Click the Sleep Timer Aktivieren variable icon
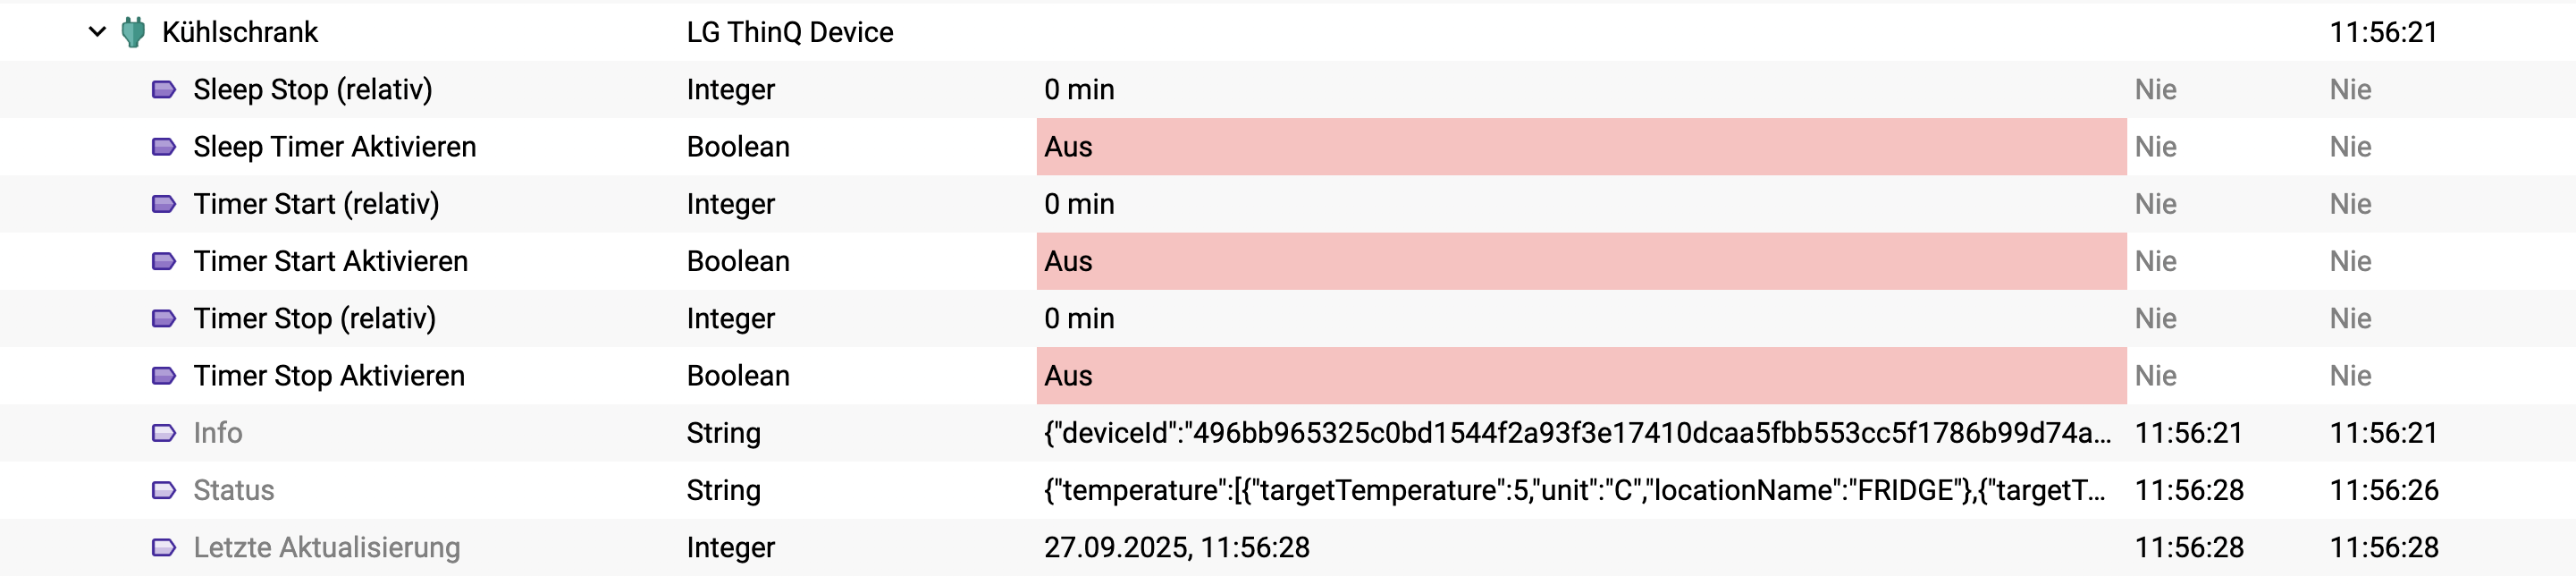 [163, 147]
